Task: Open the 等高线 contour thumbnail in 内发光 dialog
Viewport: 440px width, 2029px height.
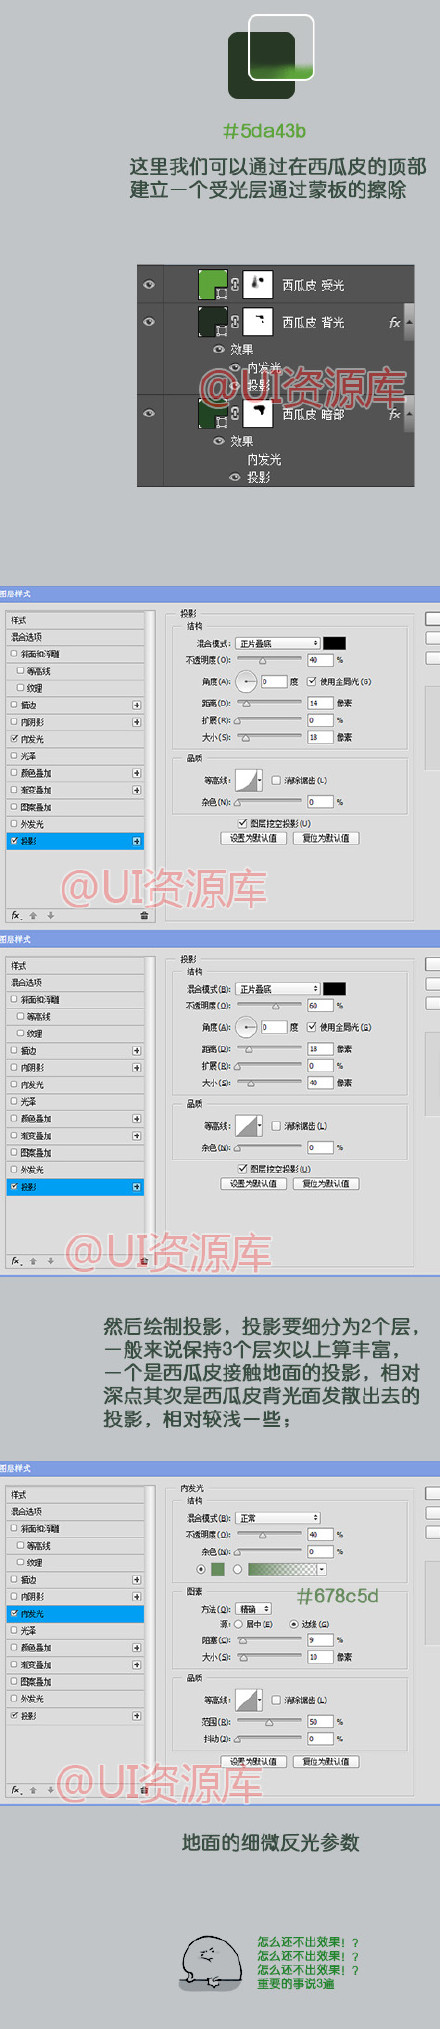Action: point(246,1700)
